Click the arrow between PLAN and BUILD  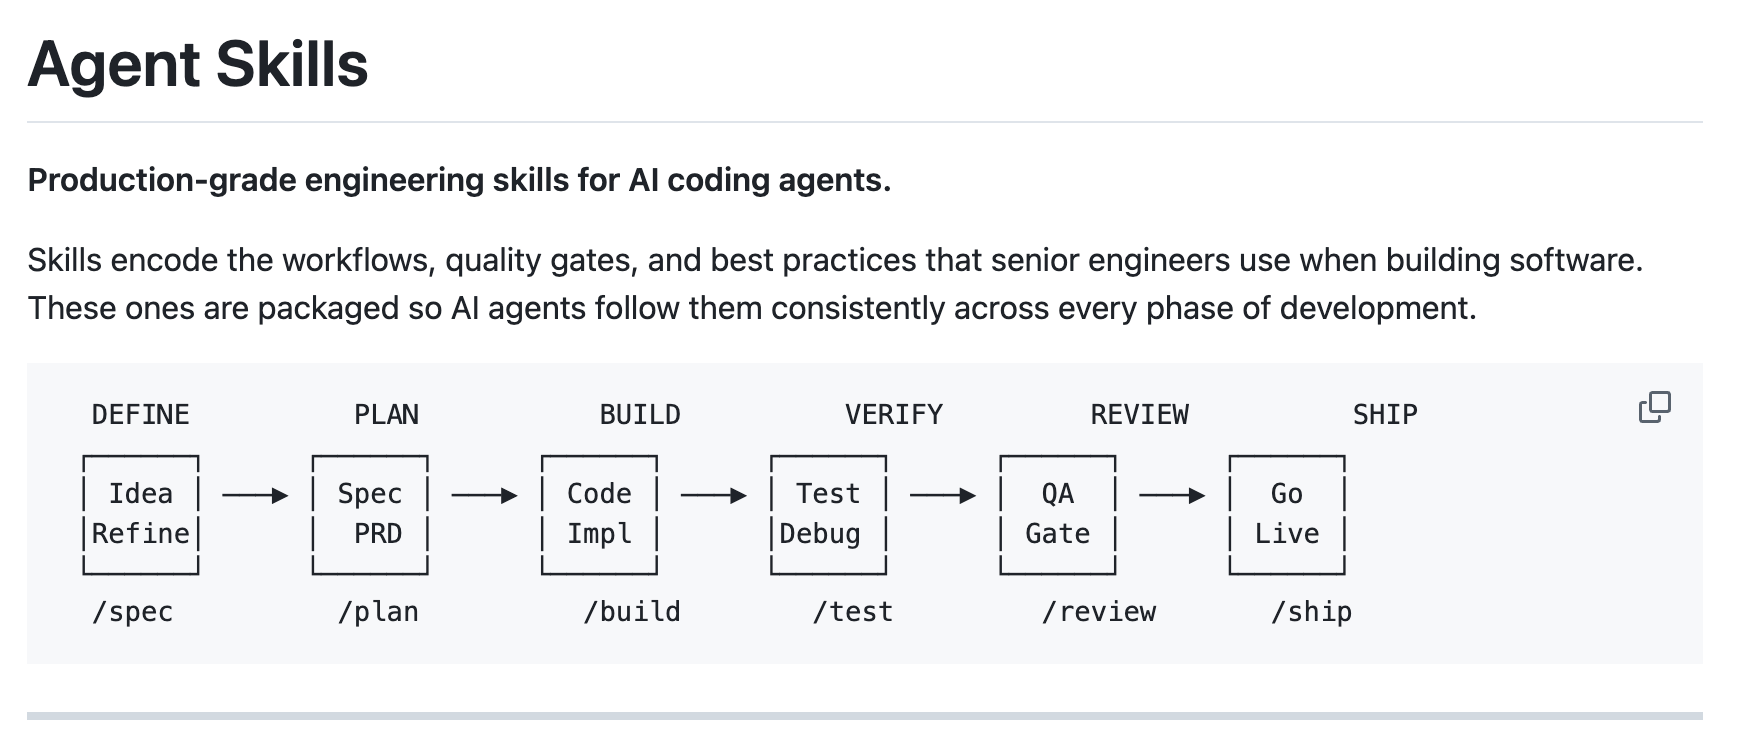coord(484,493)
